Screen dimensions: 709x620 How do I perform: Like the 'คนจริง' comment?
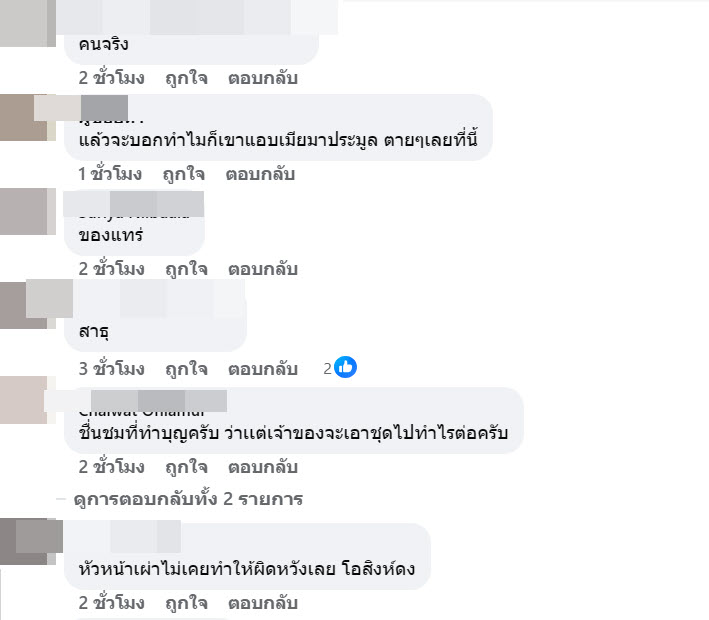186,78
